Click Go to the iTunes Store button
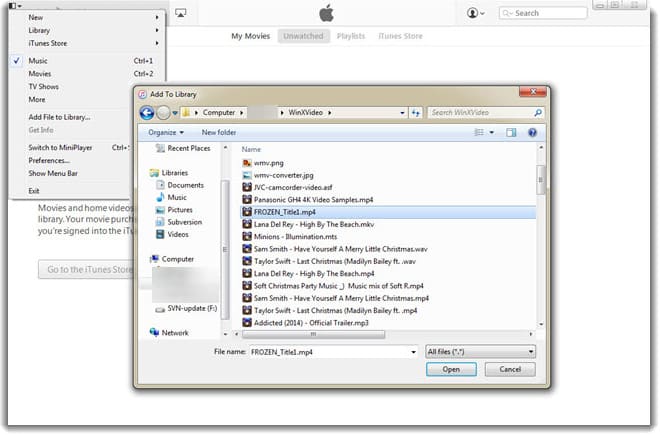The width and height of the screenshot is (660, 435). [86, 270]
